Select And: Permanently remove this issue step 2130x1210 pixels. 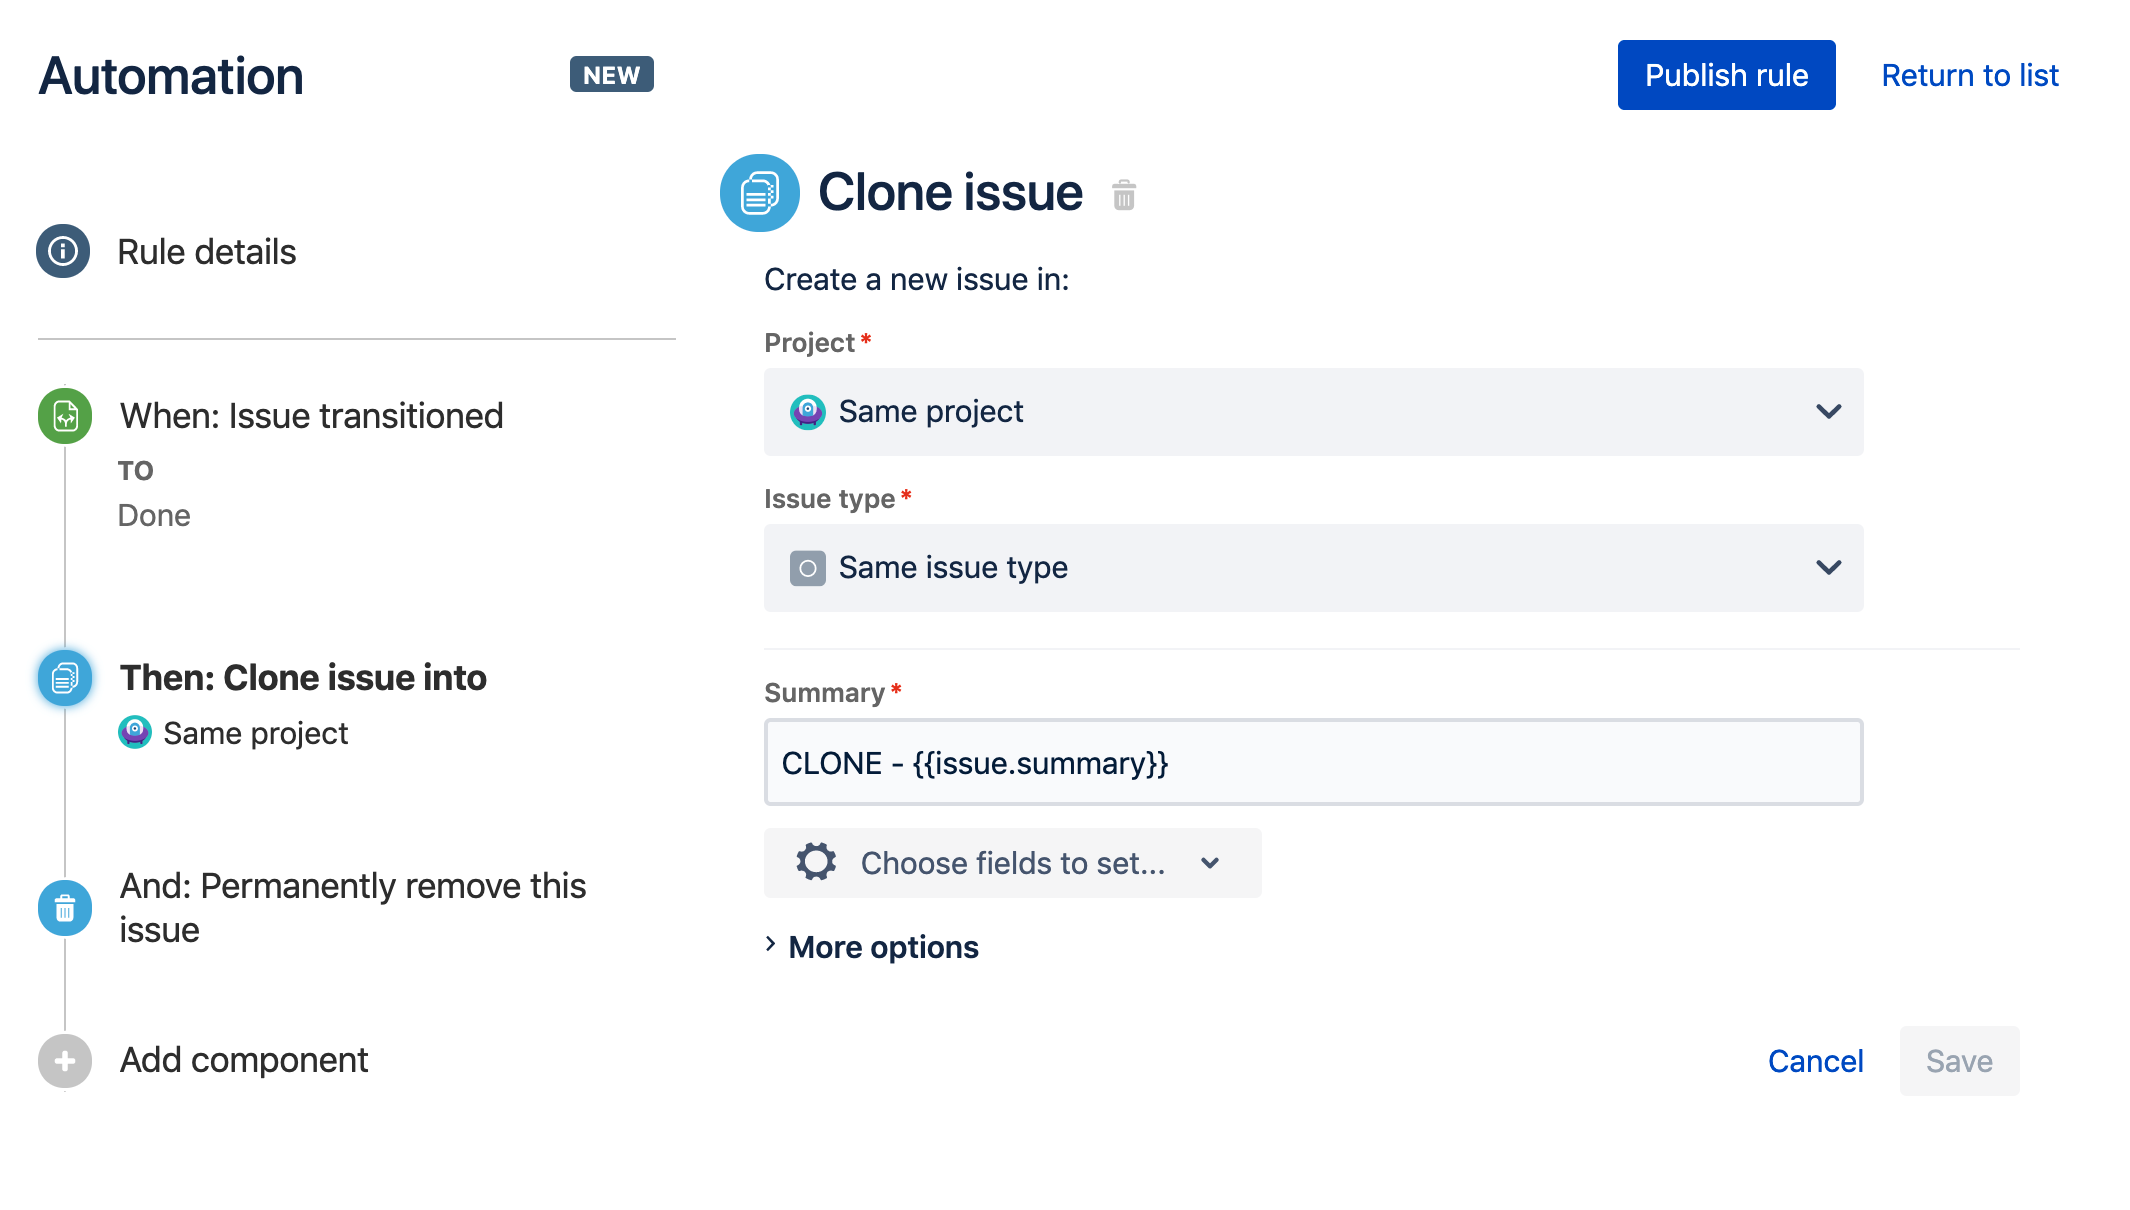pos(352,908)
